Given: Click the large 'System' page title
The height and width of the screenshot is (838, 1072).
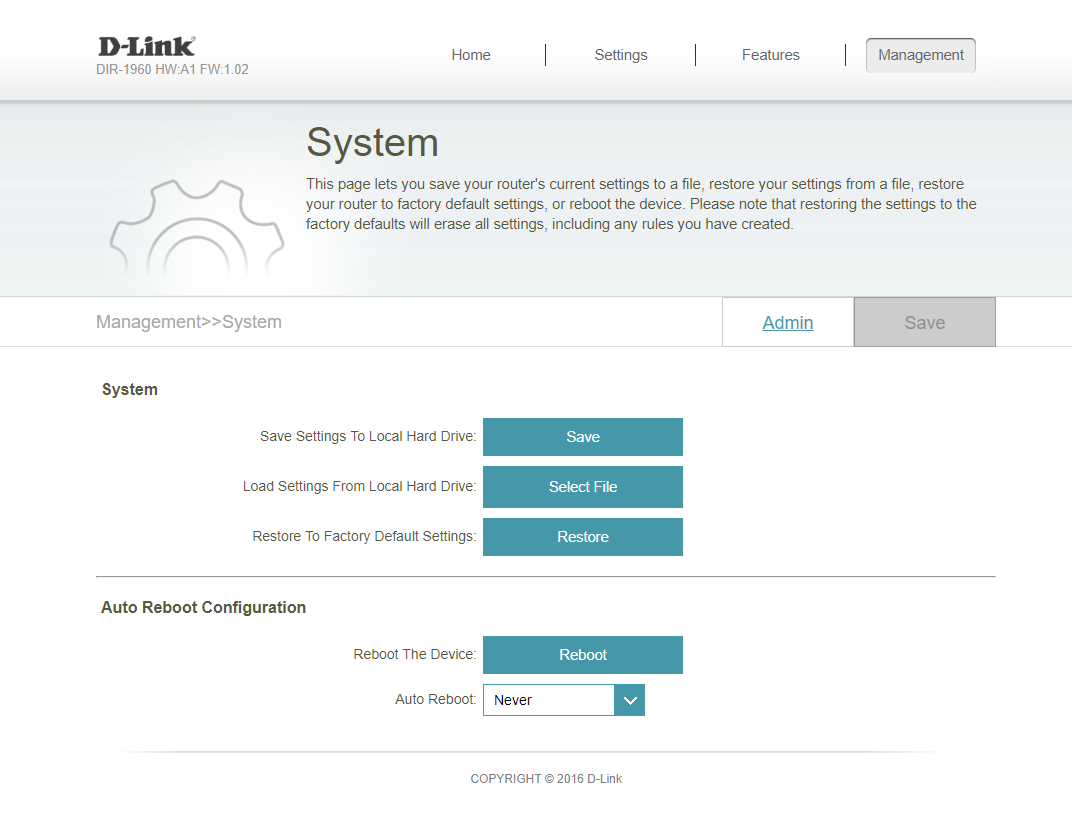Looking at the screenshot, I should coord(372,142).
